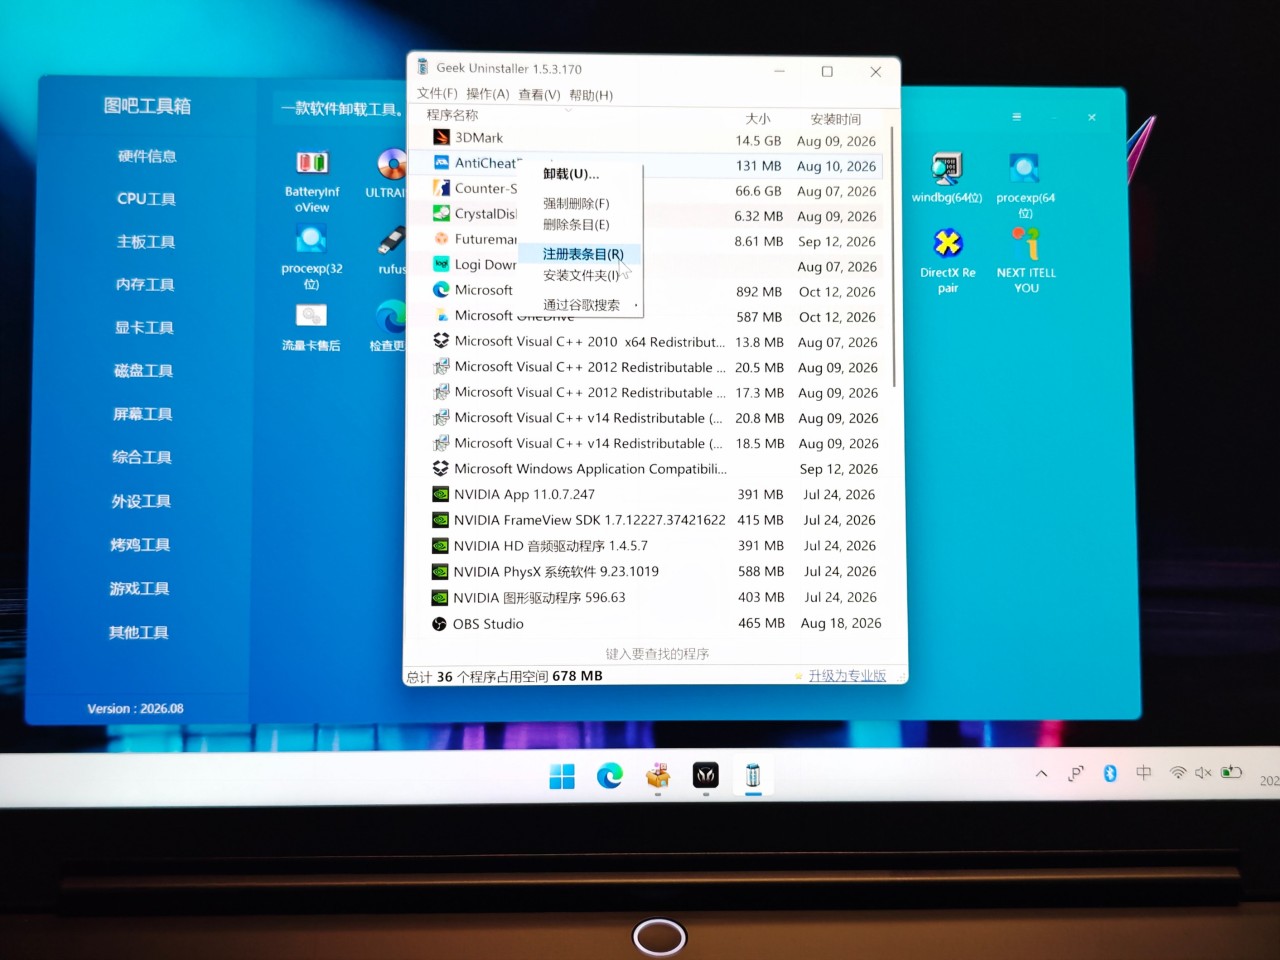
Task: Click Geek Uninstaller icon on taskbar
Action: pos(753,776)
